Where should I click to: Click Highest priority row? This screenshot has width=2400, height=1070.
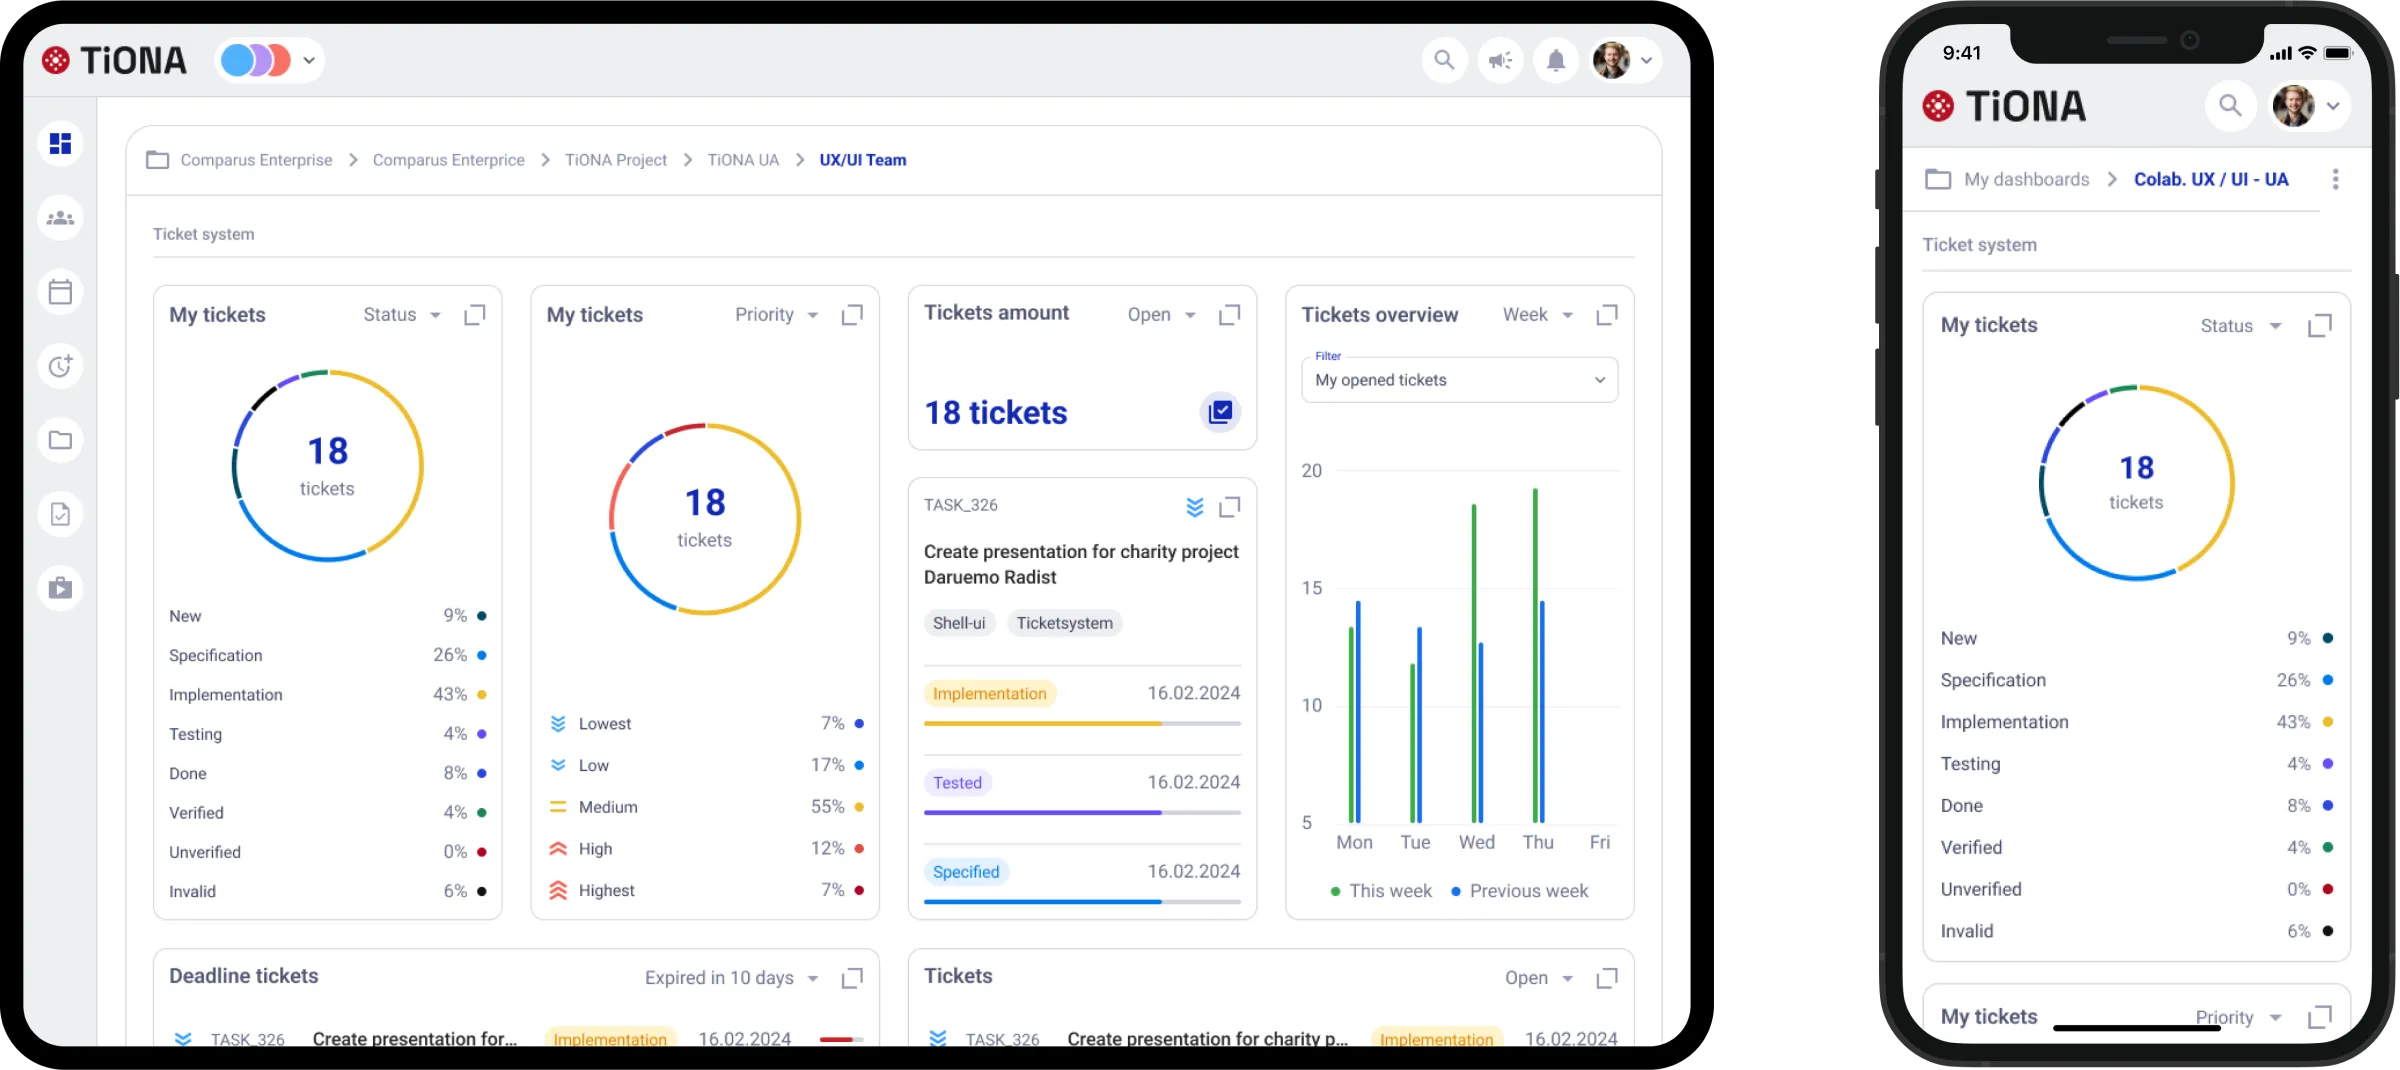[705, 890]
